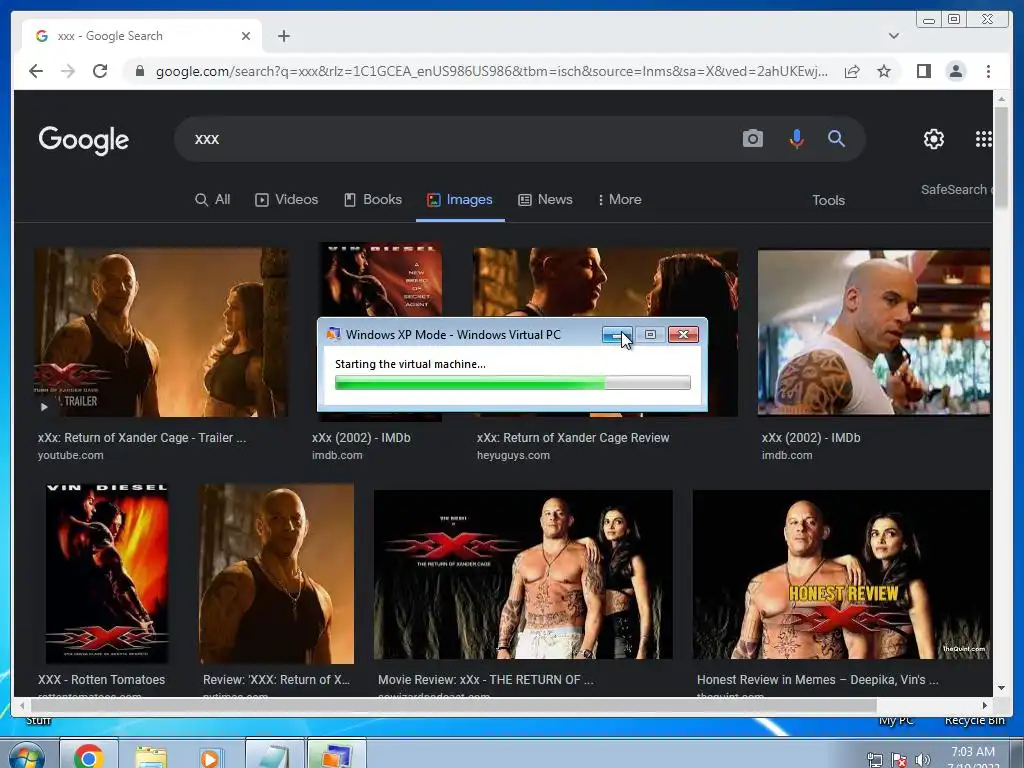Open Windows Explorer from the taskbar
1024x768 pixels.
[x=151, y=756]
